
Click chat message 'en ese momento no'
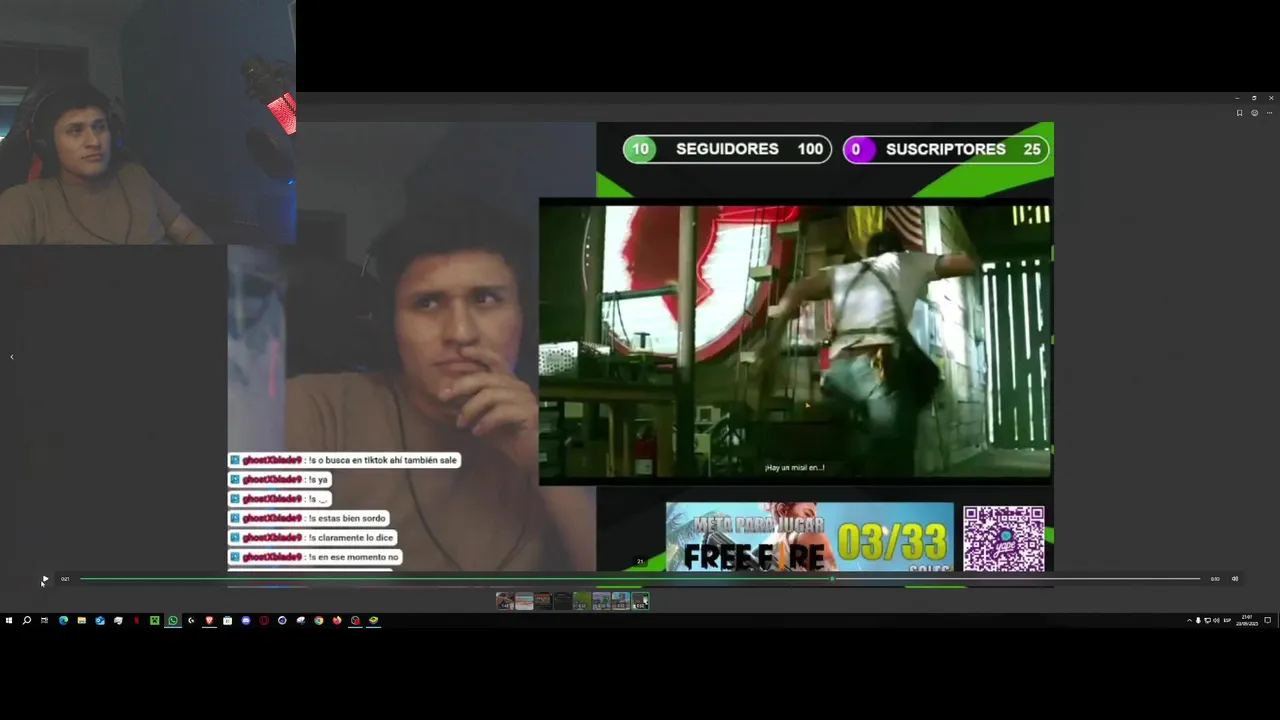point(315,557)
